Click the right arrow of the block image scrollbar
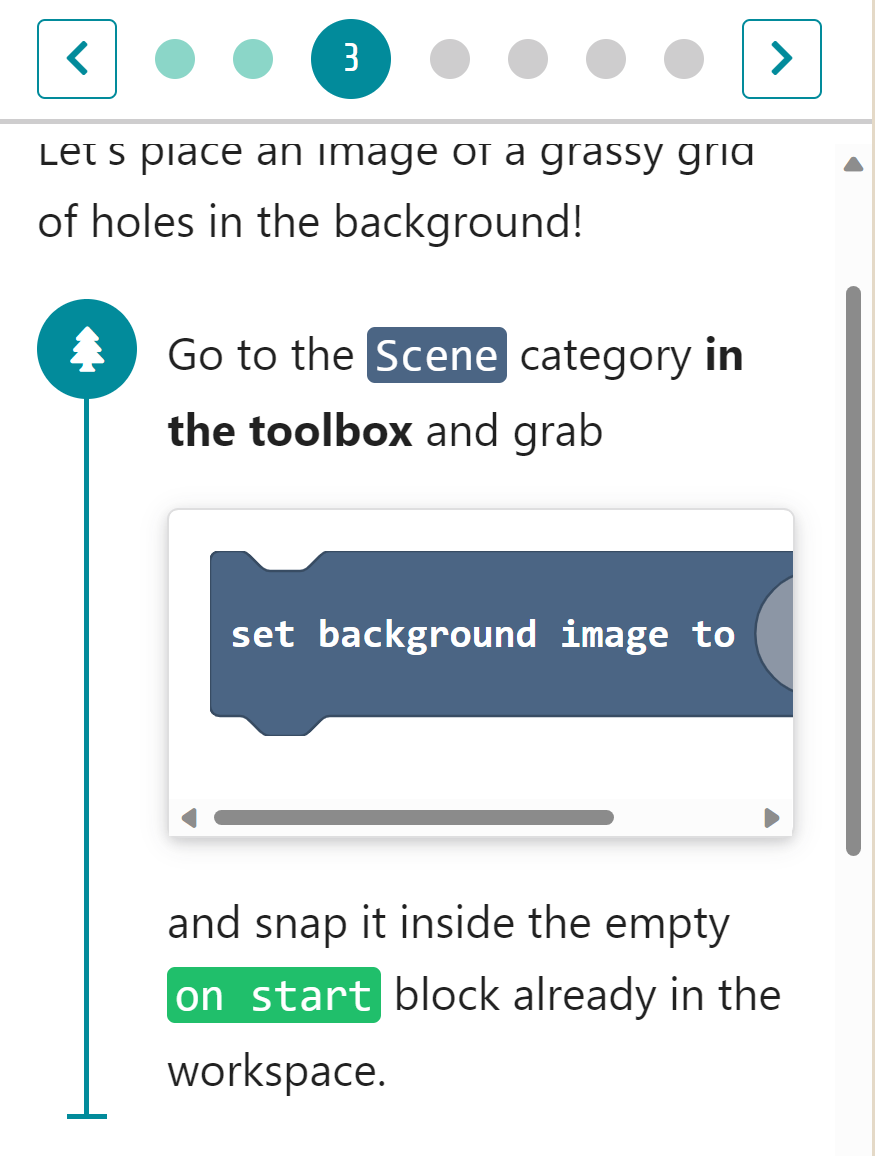Viewport: 875px width, 1156px height. click(772, 817)
